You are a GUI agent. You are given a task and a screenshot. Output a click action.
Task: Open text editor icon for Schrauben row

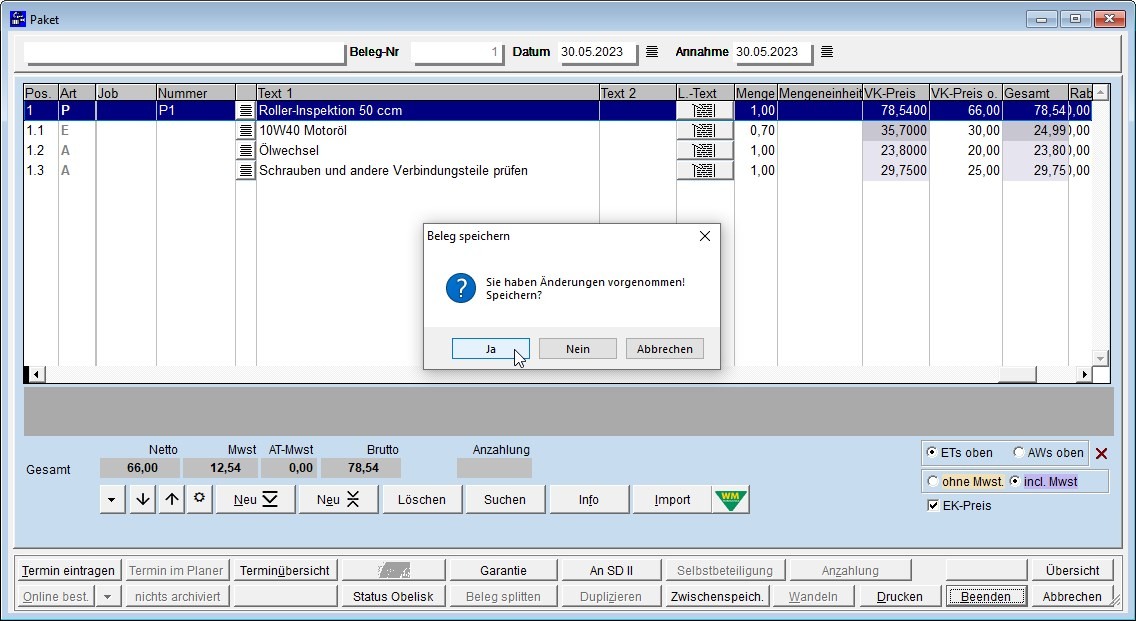point(246,171)
